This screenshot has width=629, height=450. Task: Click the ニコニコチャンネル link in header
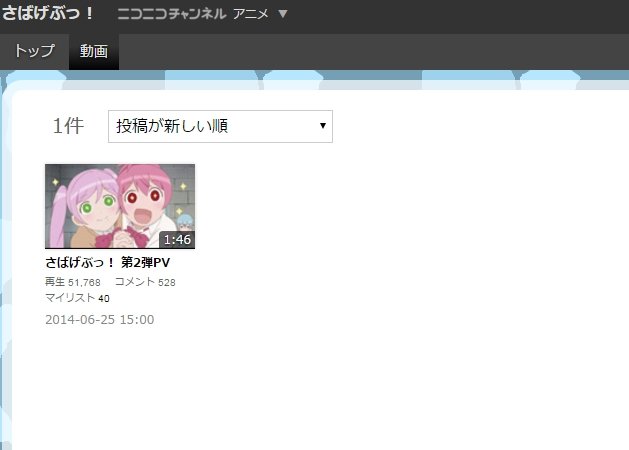click(172, 14)
